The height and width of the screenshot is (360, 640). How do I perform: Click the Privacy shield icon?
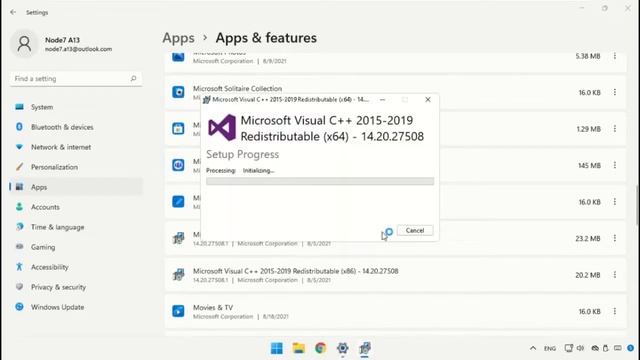click(x=19, y=287)
